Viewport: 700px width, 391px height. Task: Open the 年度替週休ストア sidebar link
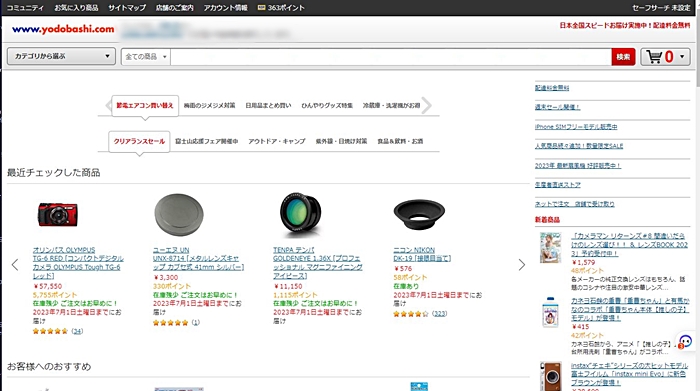click(558, 185)
